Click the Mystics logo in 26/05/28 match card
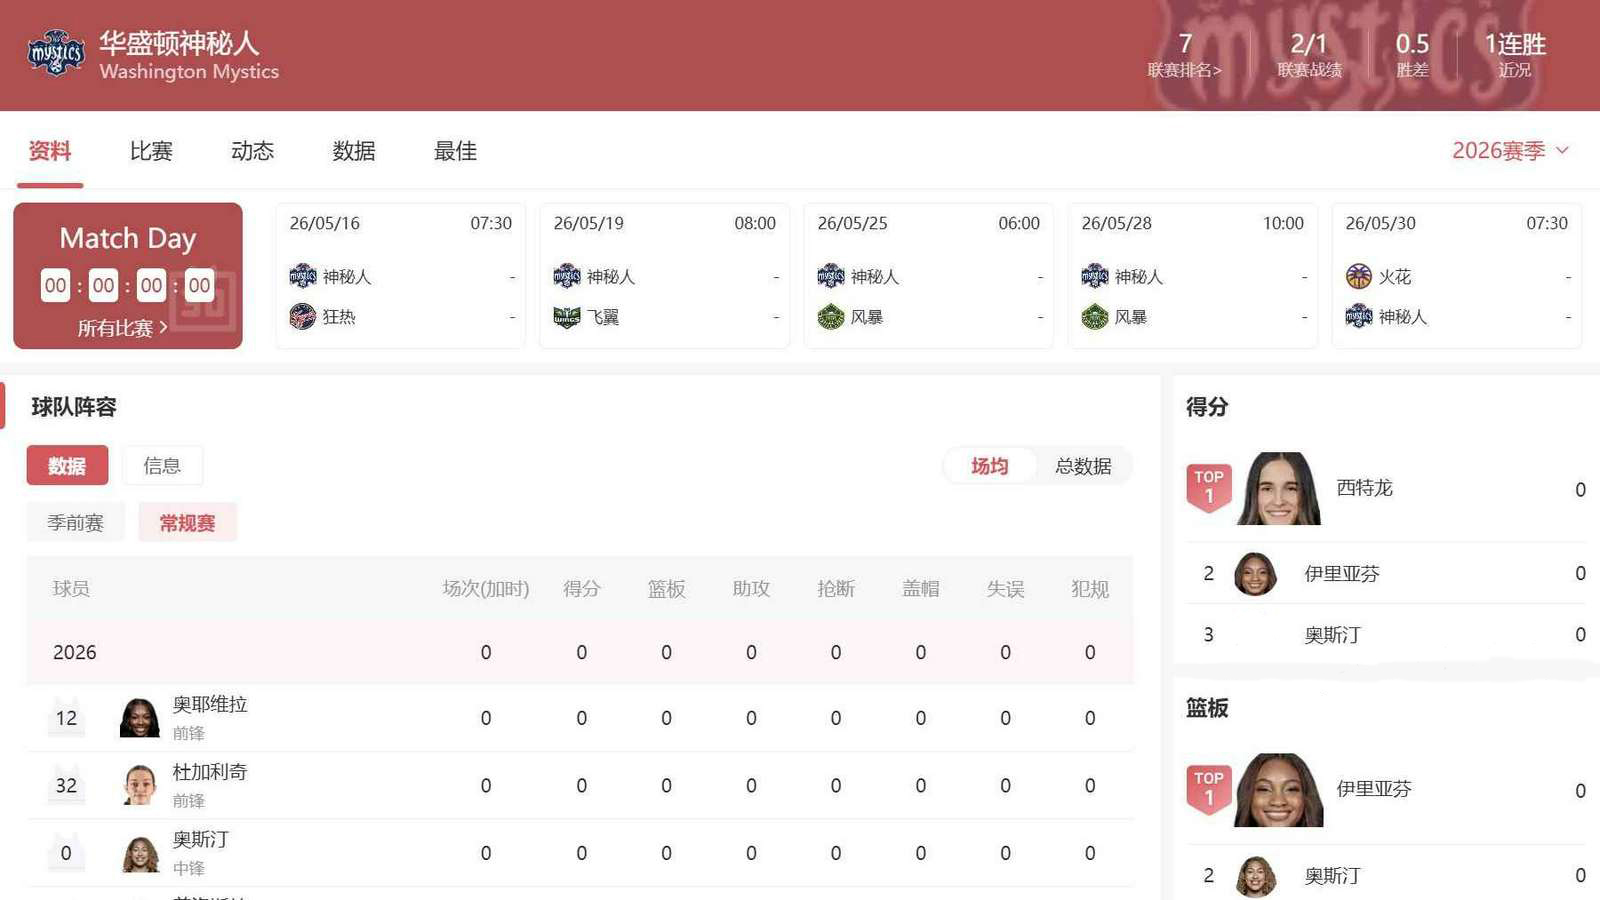1600x900 pixels. tap(1095, 276)
